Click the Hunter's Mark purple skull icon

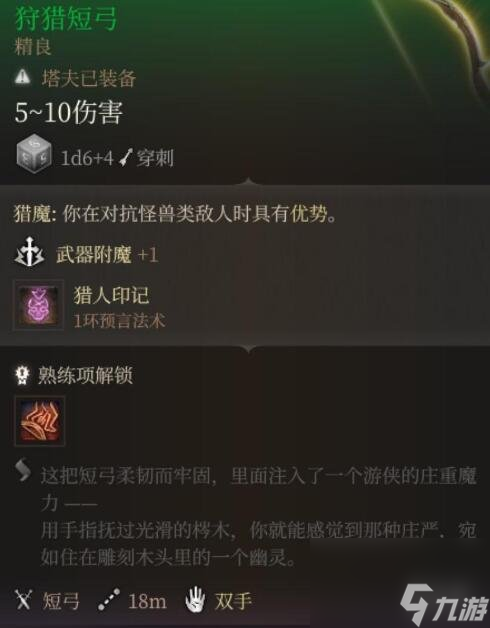pos(38,305)
